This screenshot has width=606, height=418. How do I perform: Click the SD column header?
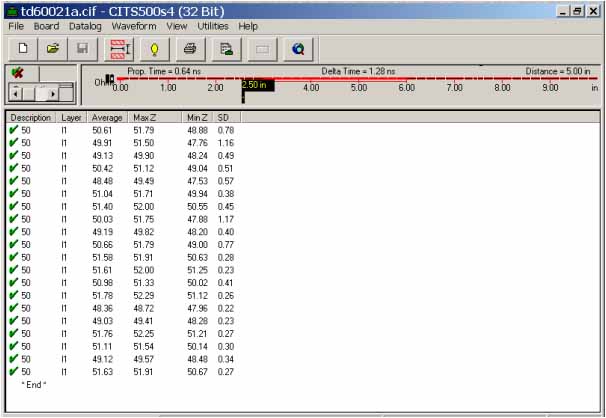click(223, 118)
